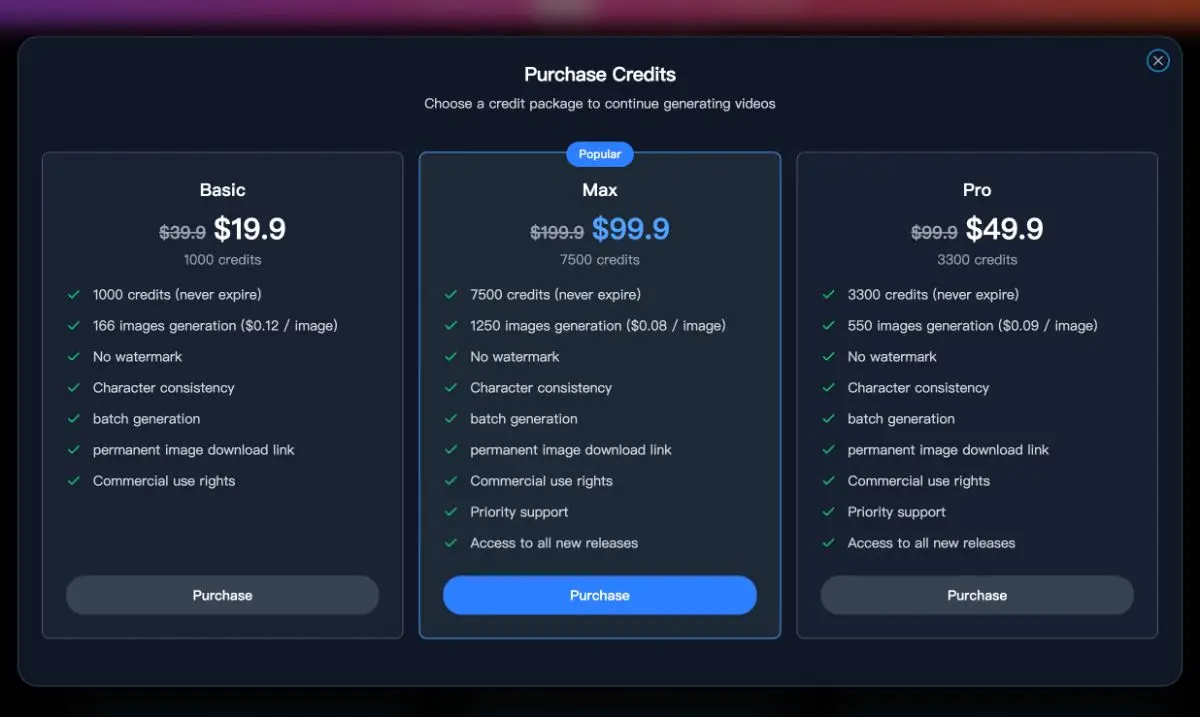Click the Basic plan $19.9 price

250,229
